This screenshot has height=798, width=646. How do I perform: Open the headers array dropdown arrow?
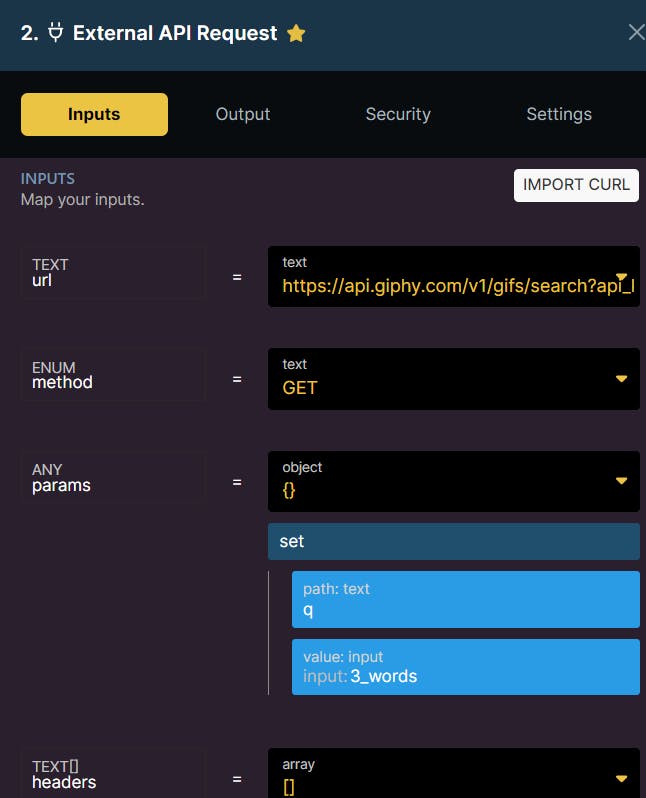(x=621, y=778)
